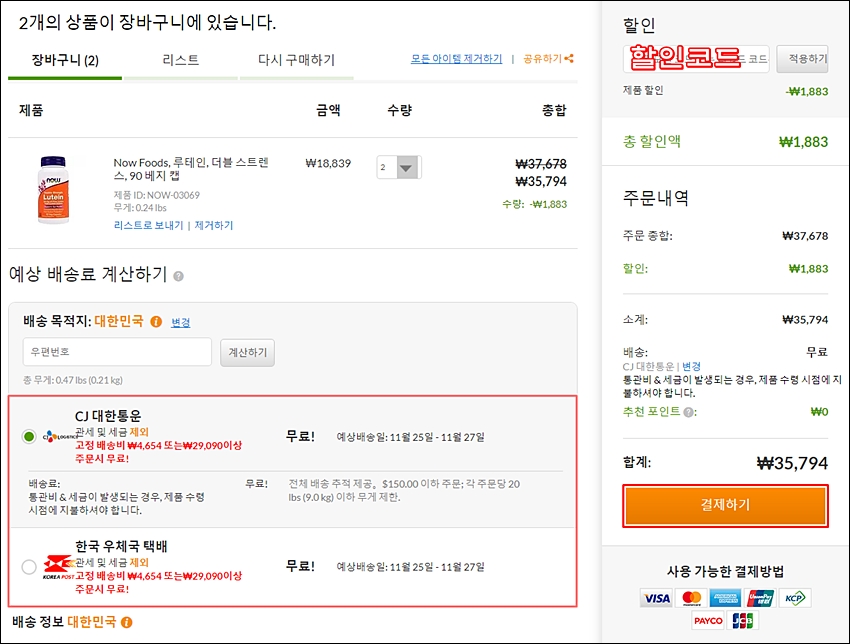Click the Mastercard payment icon

[691, 598]
